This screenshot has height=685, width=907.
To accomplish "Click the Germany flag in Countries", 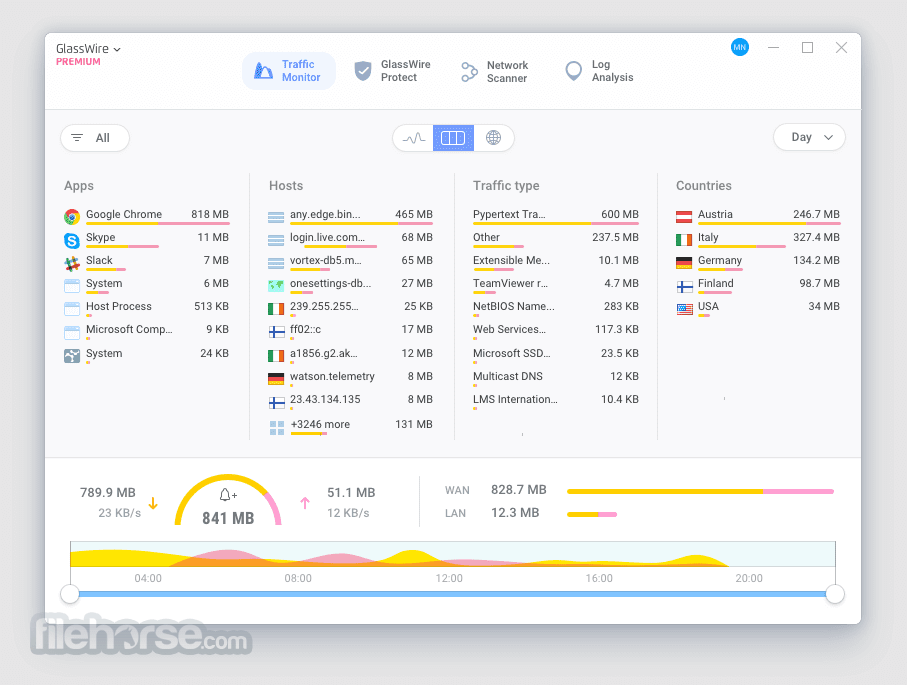I will [x=684, y=263].
